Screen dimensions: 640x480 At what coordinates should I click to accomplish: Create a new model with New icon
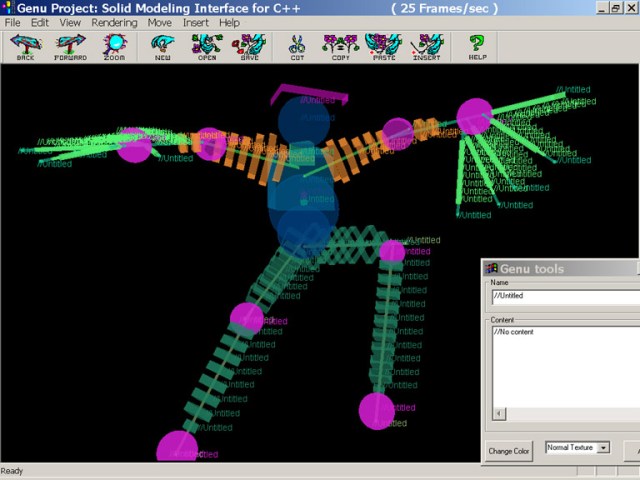[162, 47]
